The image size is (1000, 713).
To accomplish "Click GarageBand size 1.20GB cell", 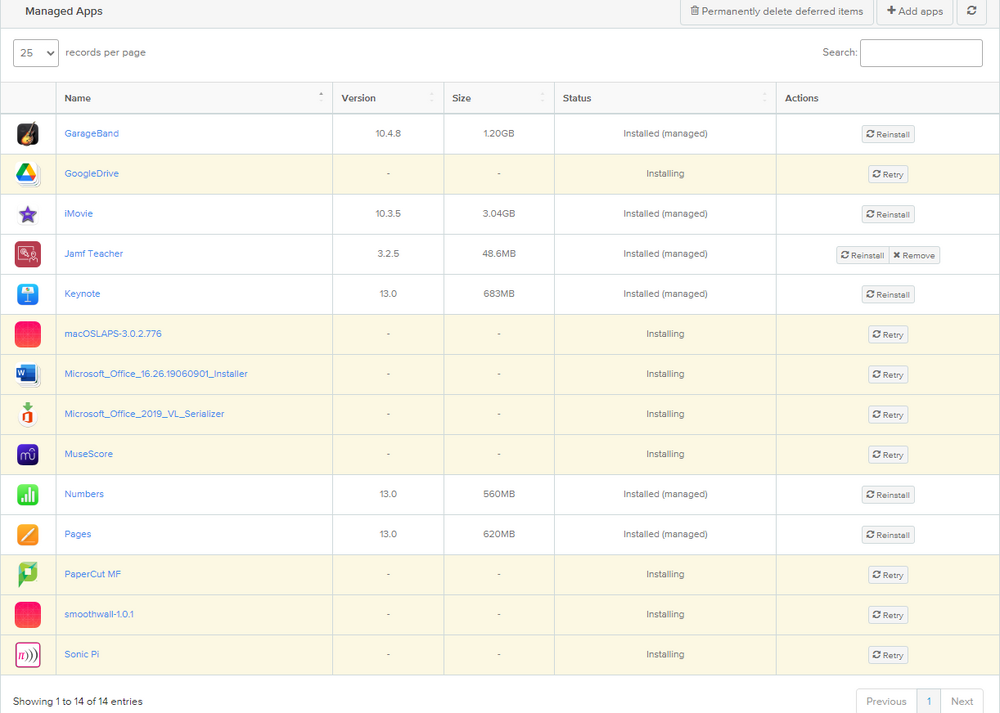I will pos(499,134).
